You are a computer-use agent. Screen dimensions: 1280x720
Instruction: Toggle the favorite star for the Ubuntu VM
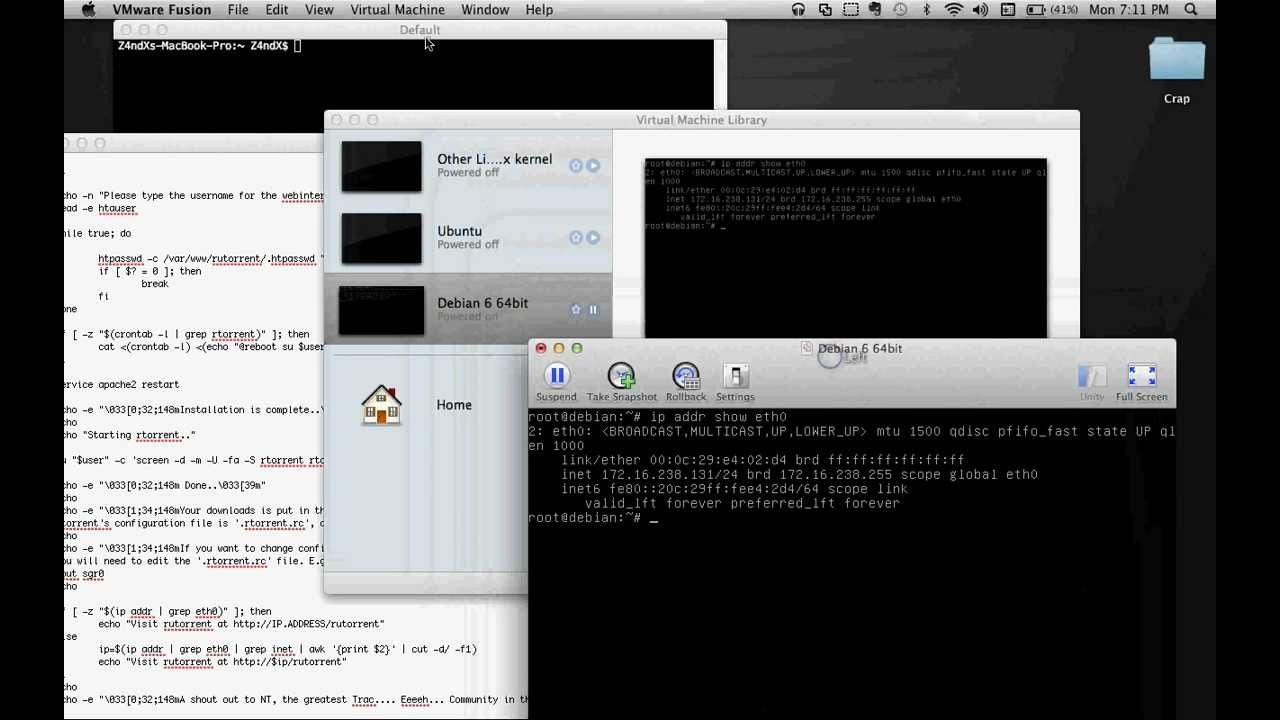576,238
